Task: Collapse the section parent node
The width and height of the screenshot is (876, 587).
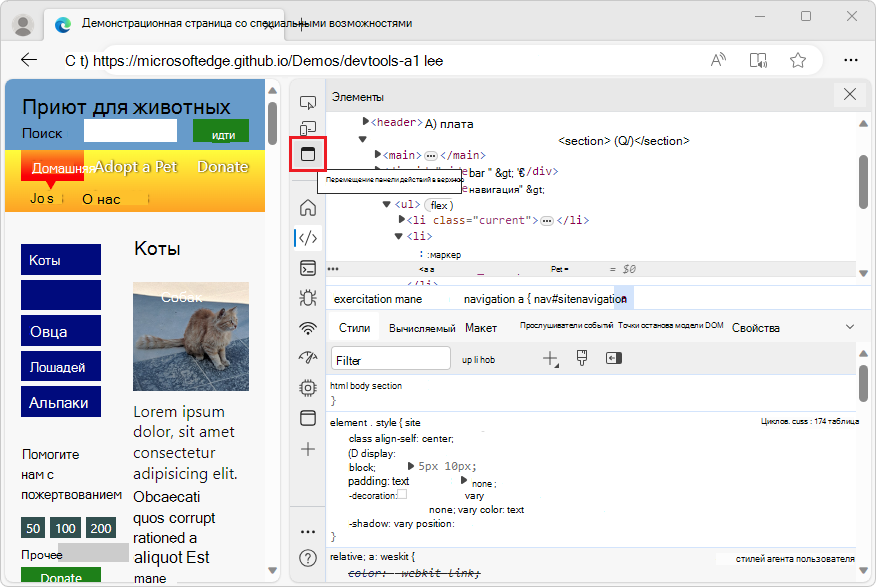Action: tap(363, 139)
